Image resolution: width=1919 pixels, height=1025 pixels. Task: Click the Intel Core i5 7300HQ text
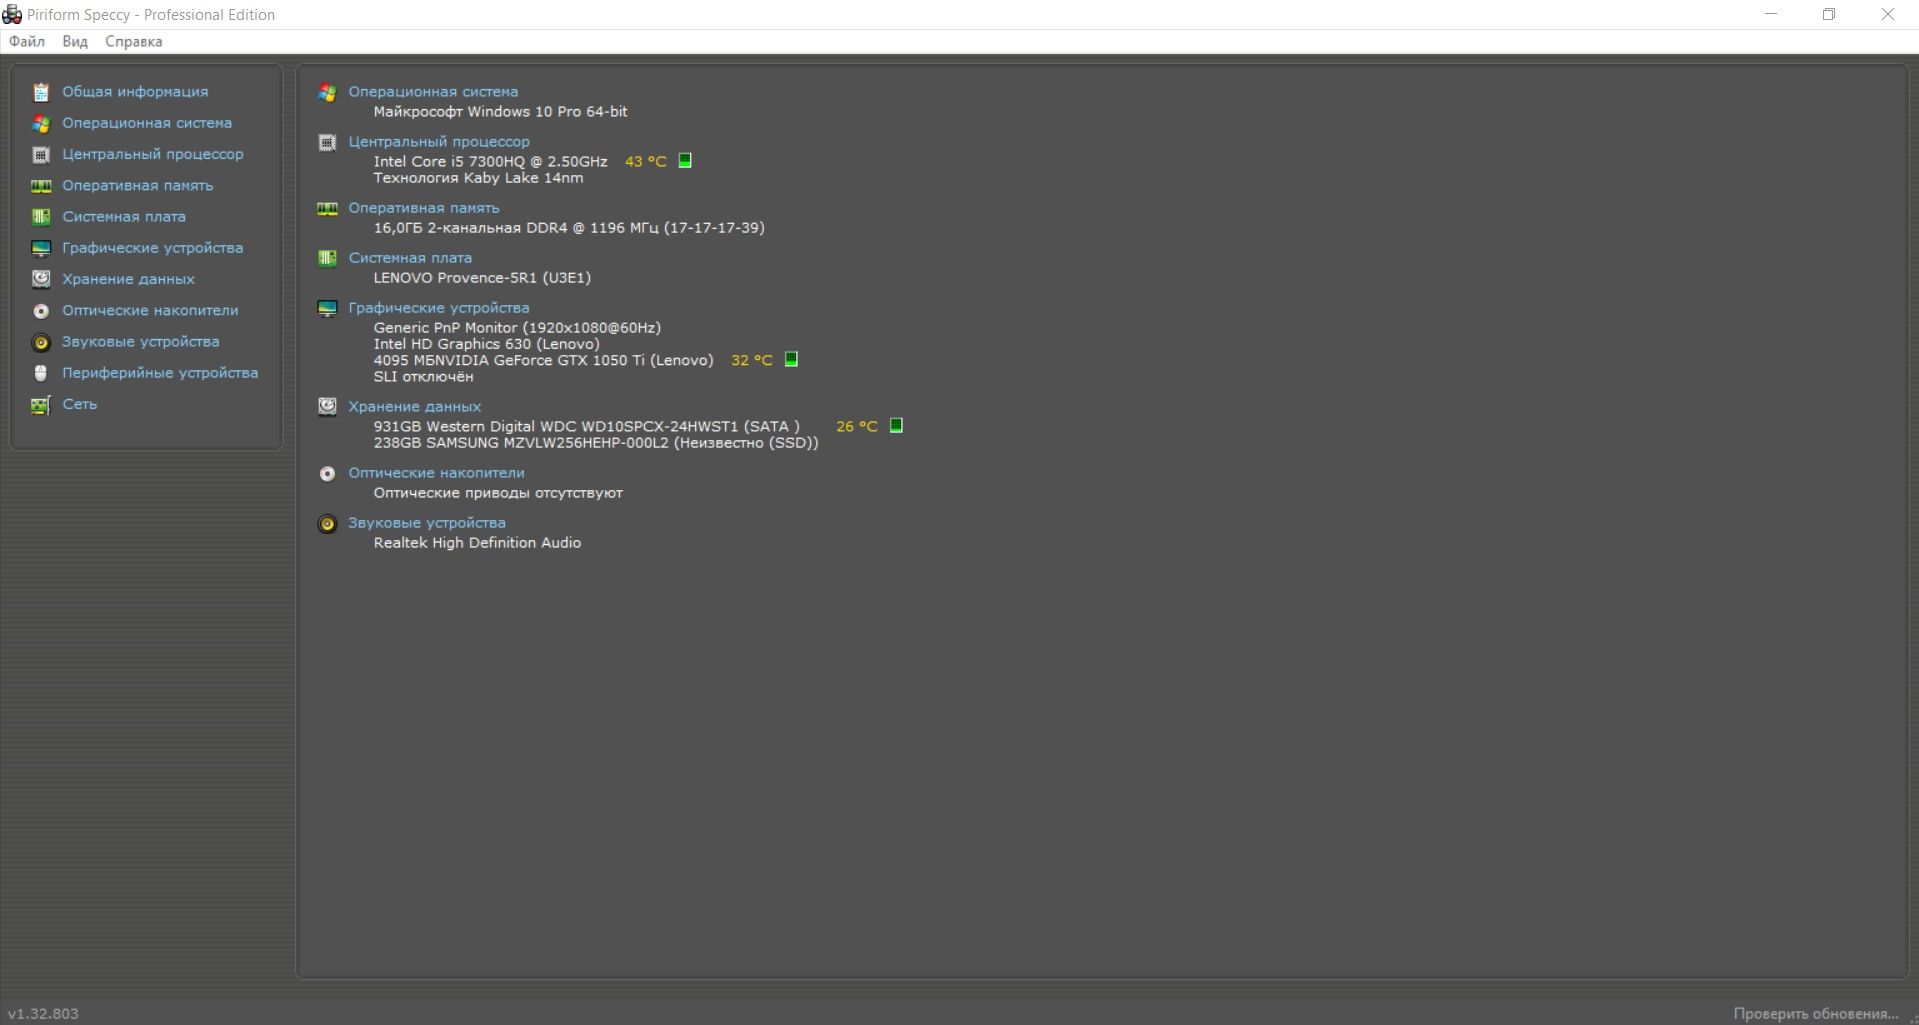(490, 161)
